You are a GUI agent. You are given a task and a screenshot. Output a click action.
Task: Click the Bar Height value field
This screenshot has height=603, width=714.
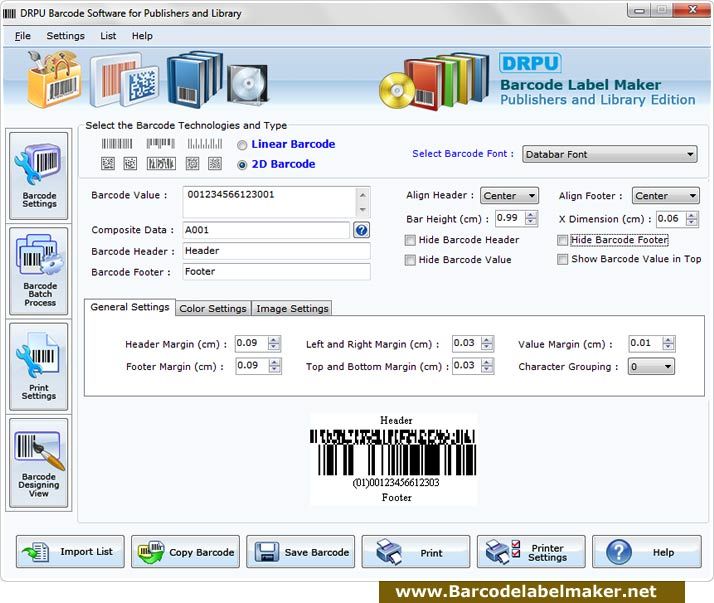click(510, 219)
